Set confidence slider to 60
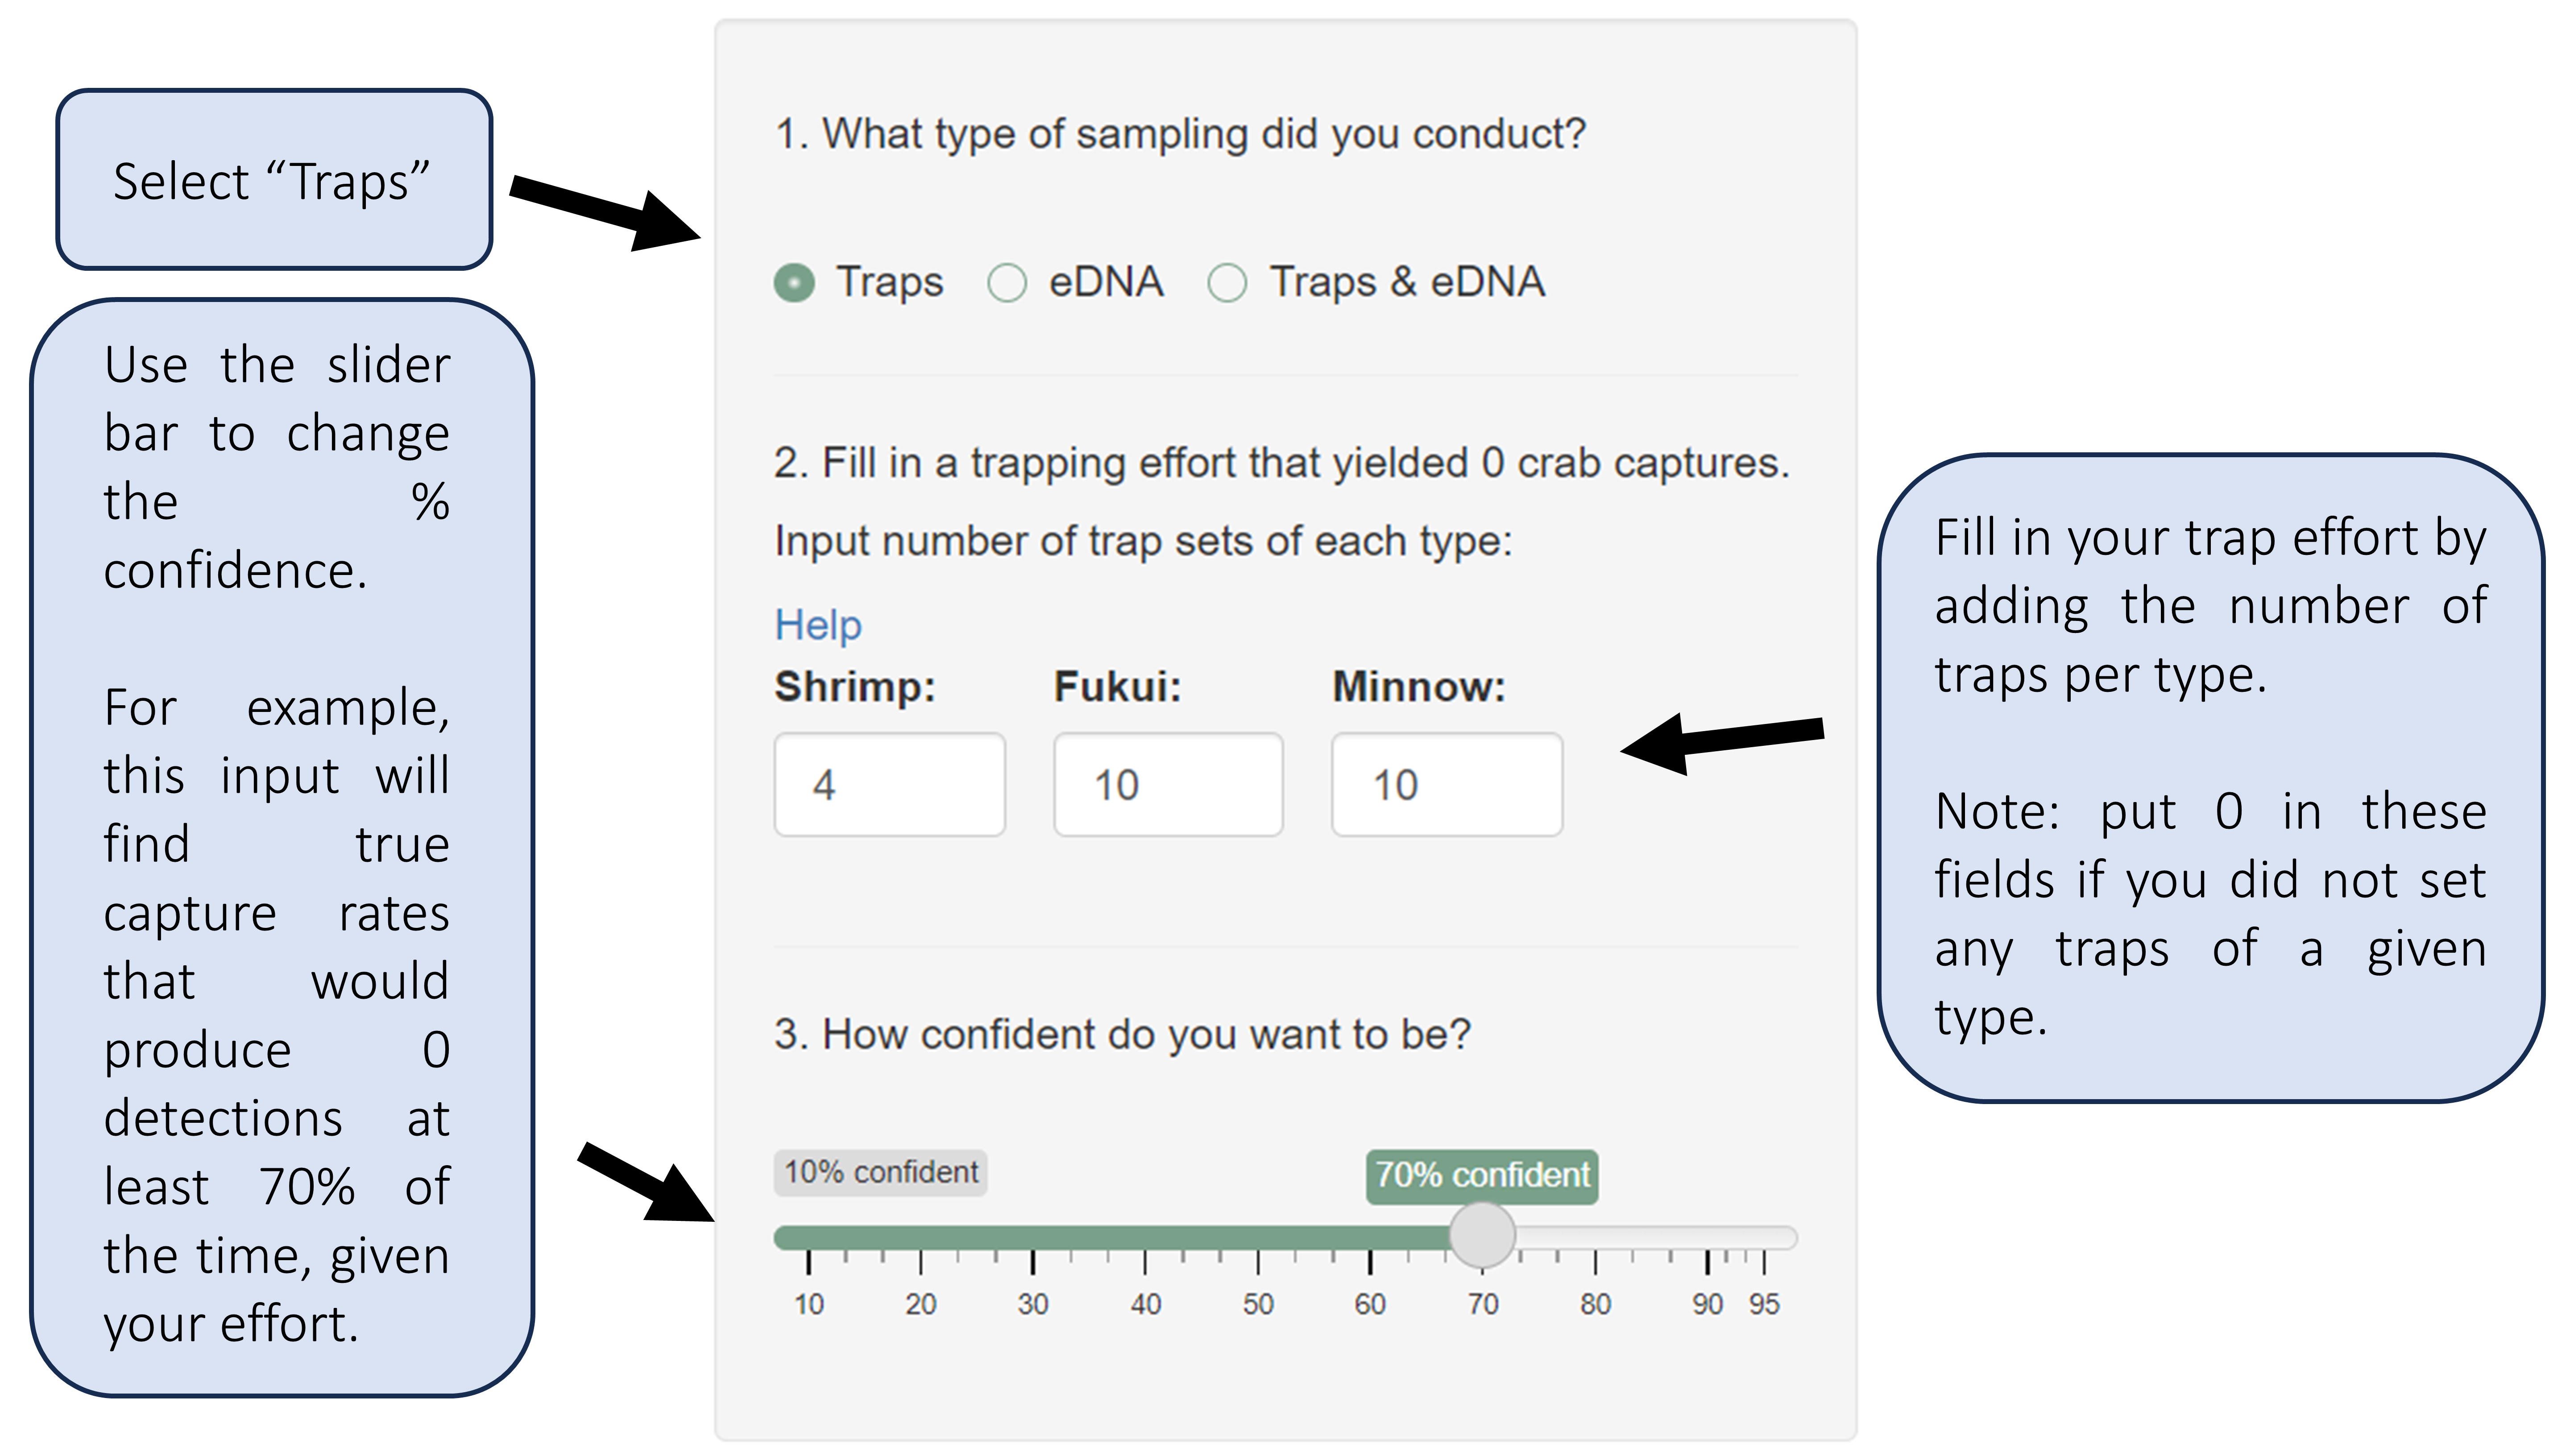This screenshot has height=1456, width=2570. [1370, 1238]
